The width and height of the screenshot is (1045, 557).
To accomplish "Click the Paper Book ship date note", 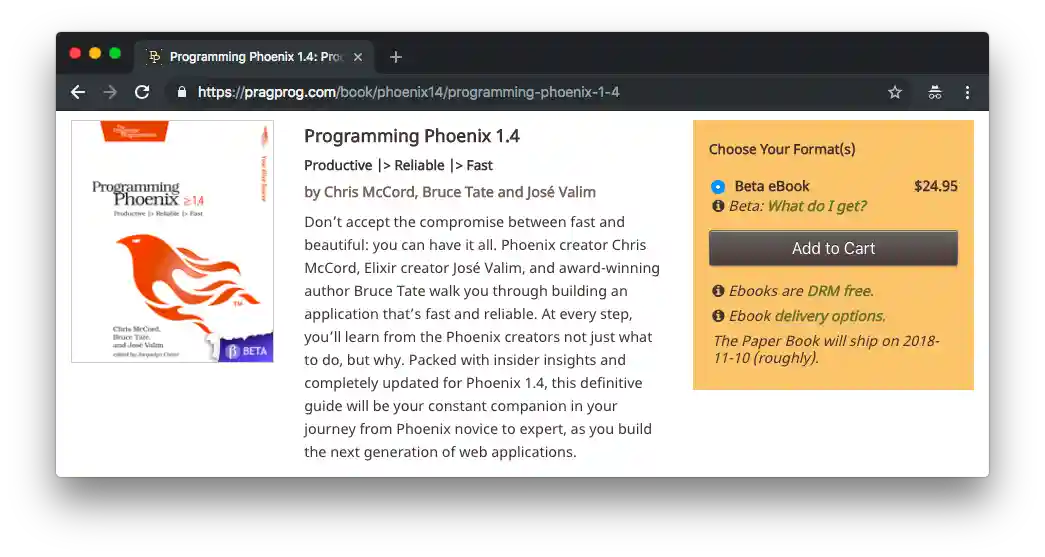I will (x=826, y=349).
